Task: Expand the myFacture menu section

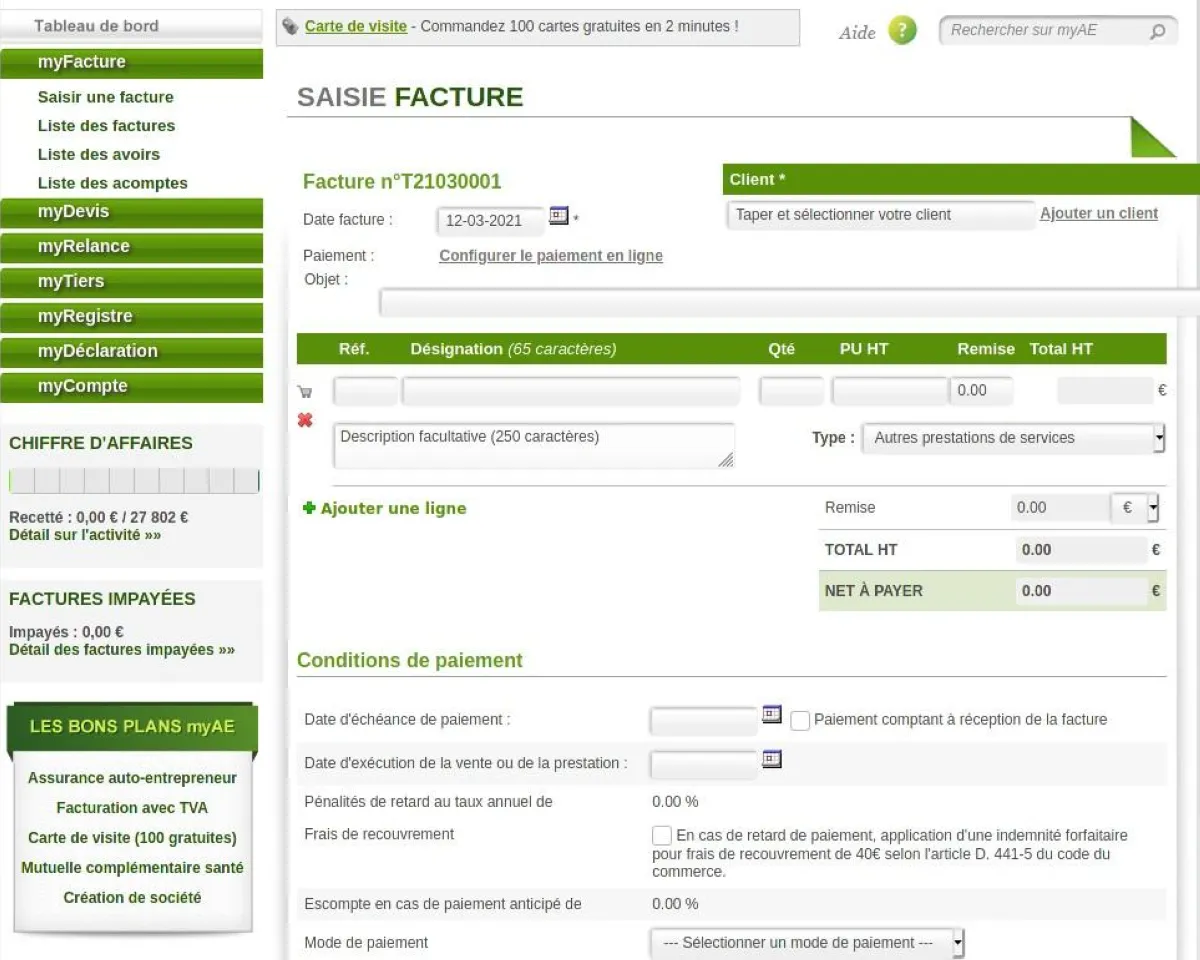Action: pos(131,62)
